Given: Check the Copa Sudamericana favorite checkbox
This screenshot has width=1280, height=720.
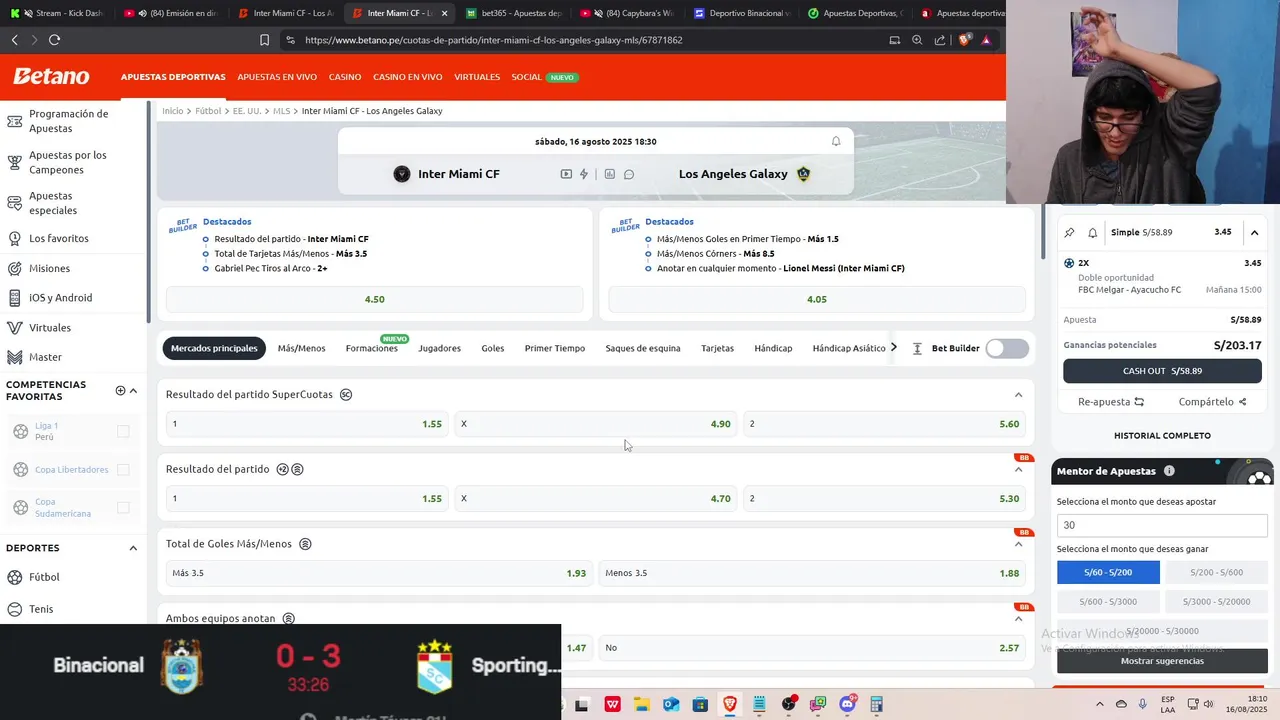Looking at the screenshot, I should pos(123,507).
